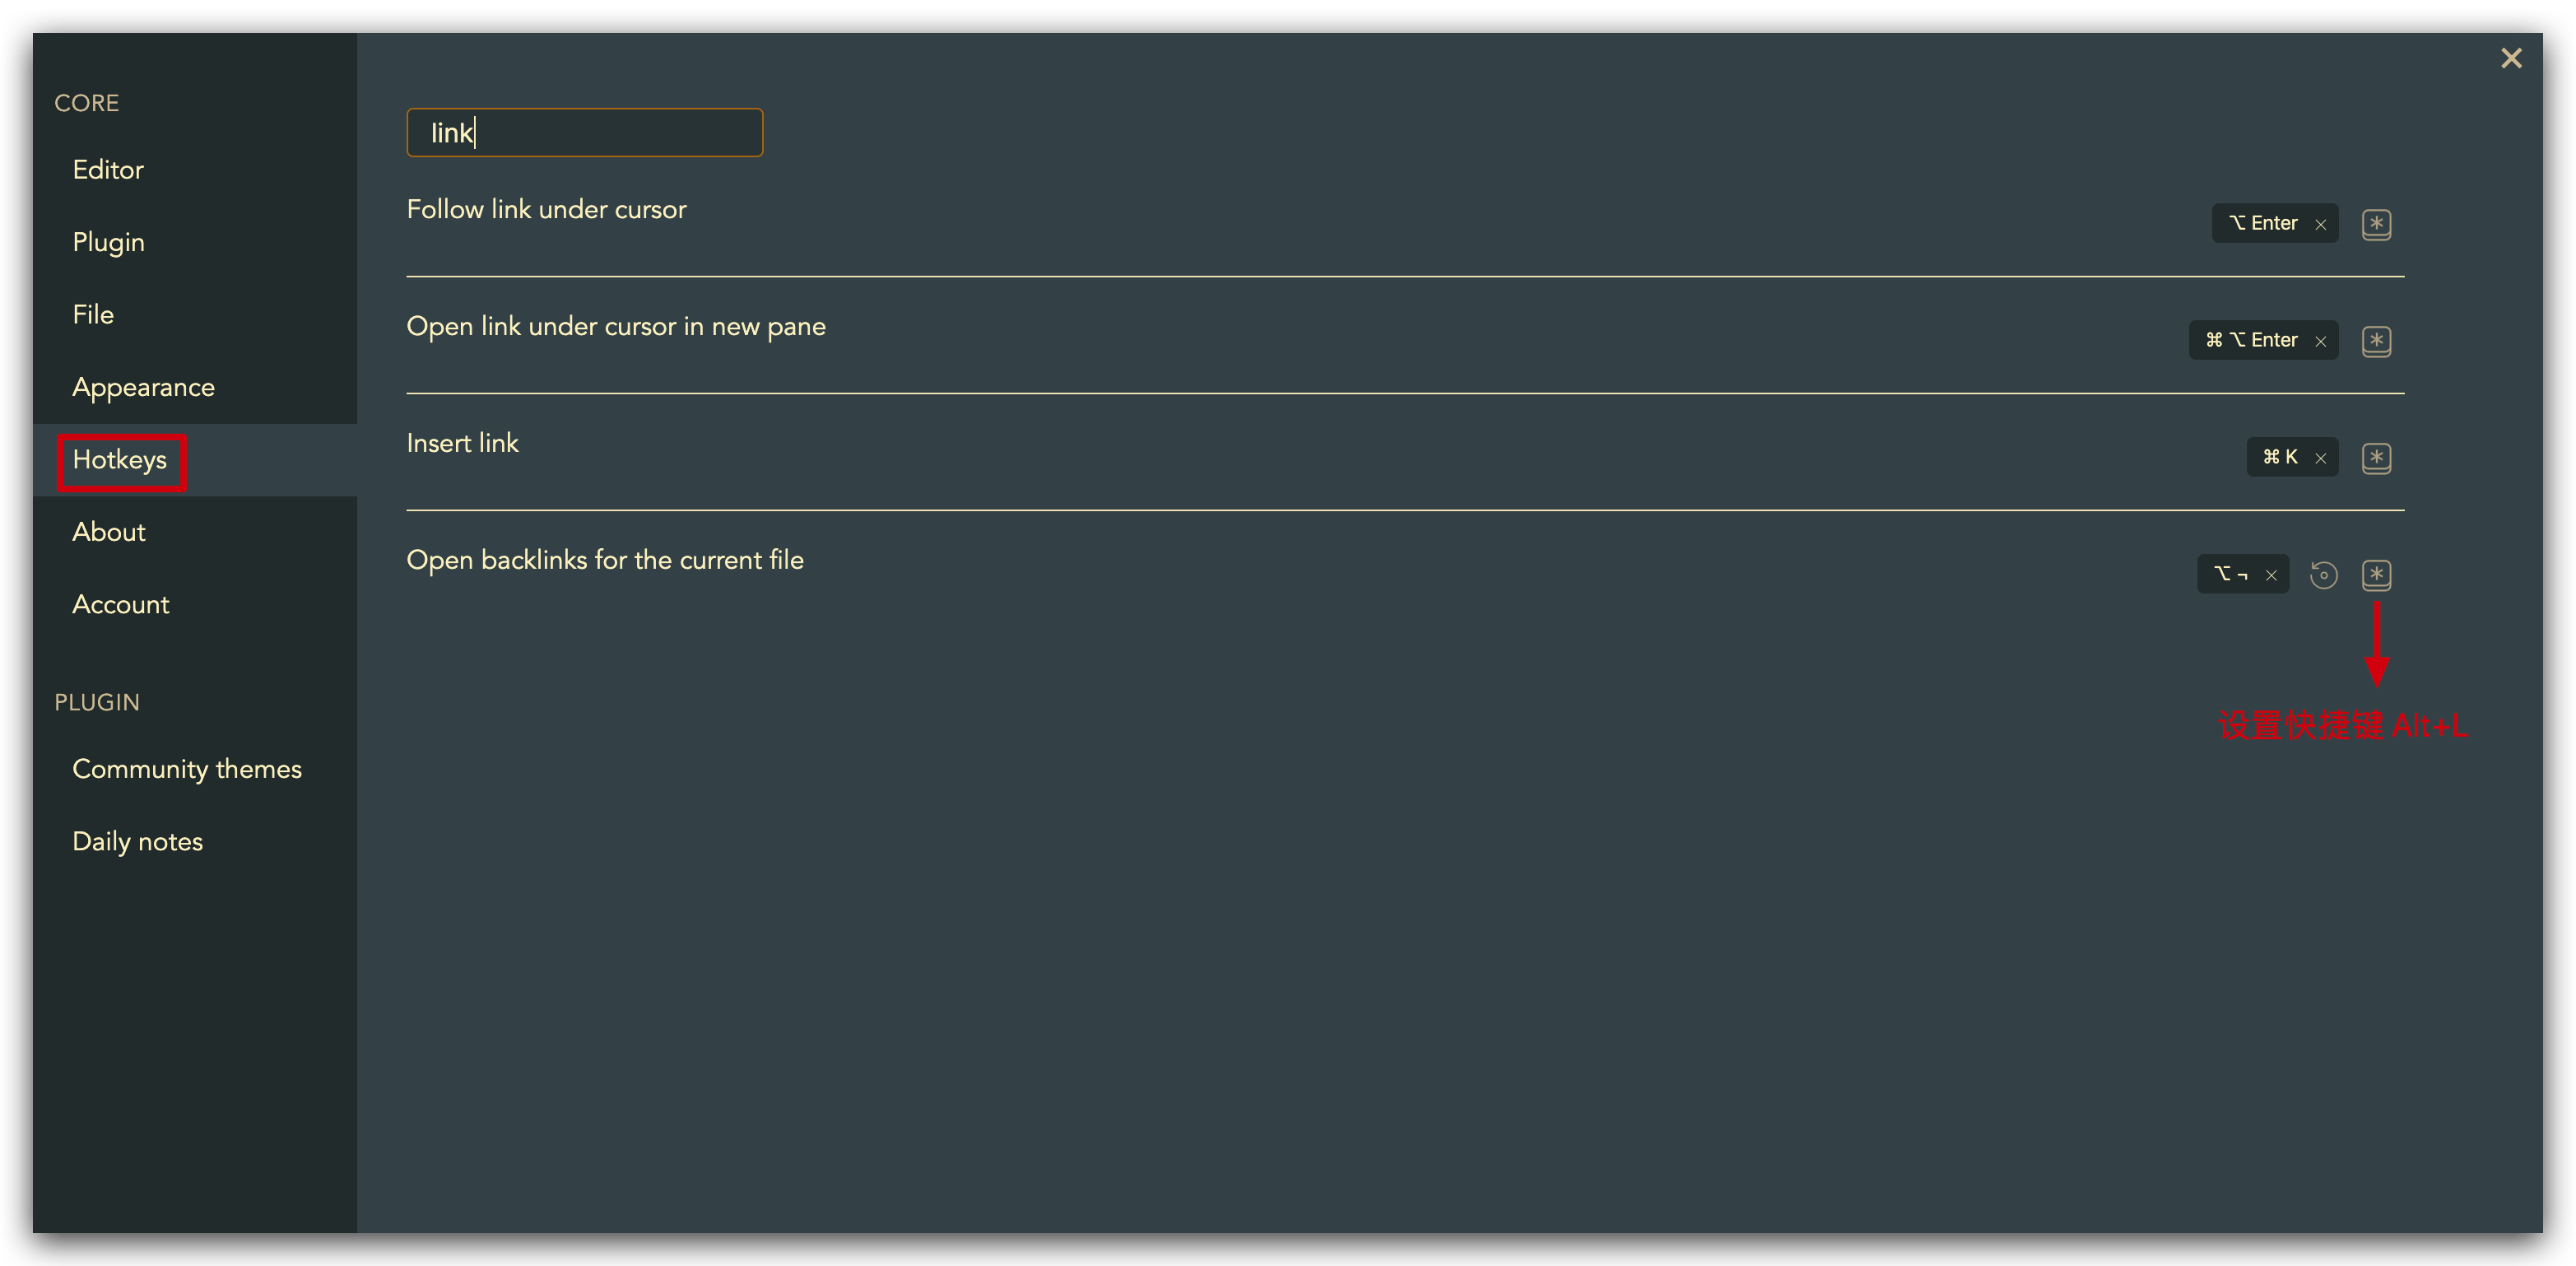This screenshot has width=2576, height=1266.
Task: Add hotkey for Follow link under cursor
Action: pyautogui.click(x=2376, y=224)
